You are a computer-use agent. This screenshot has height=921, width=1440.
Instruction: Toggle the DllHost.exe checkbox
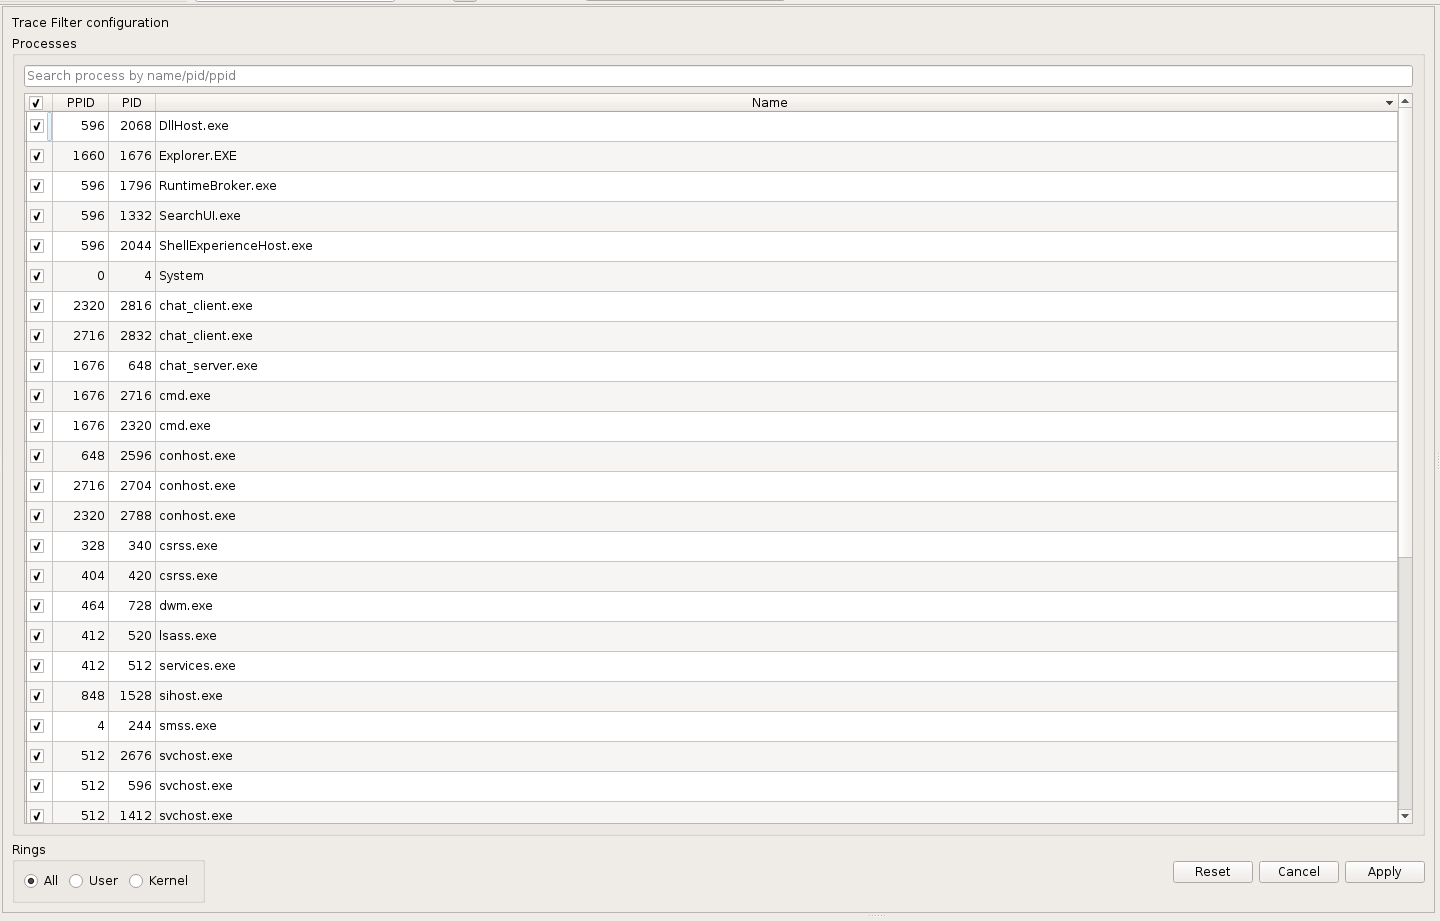pyautogui.click(x=37, y=126)
